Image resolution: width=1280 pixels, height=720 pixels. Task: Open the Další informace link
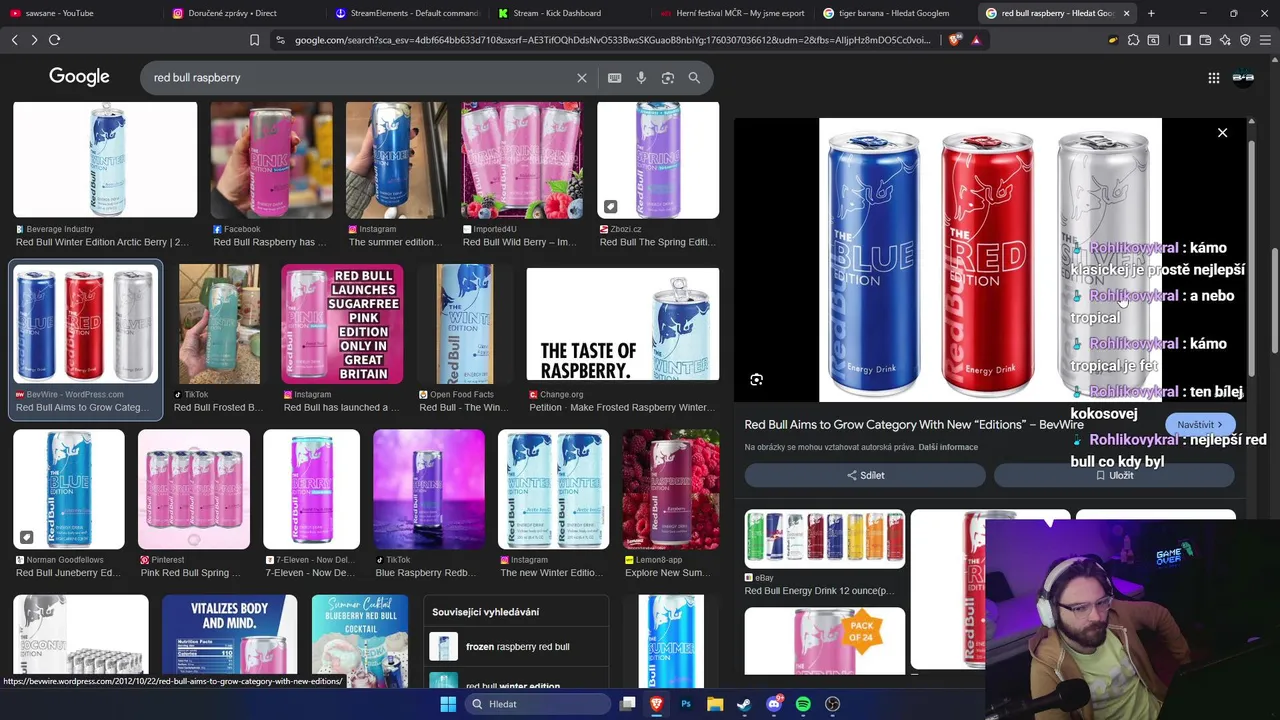click(x=948, y=447)
